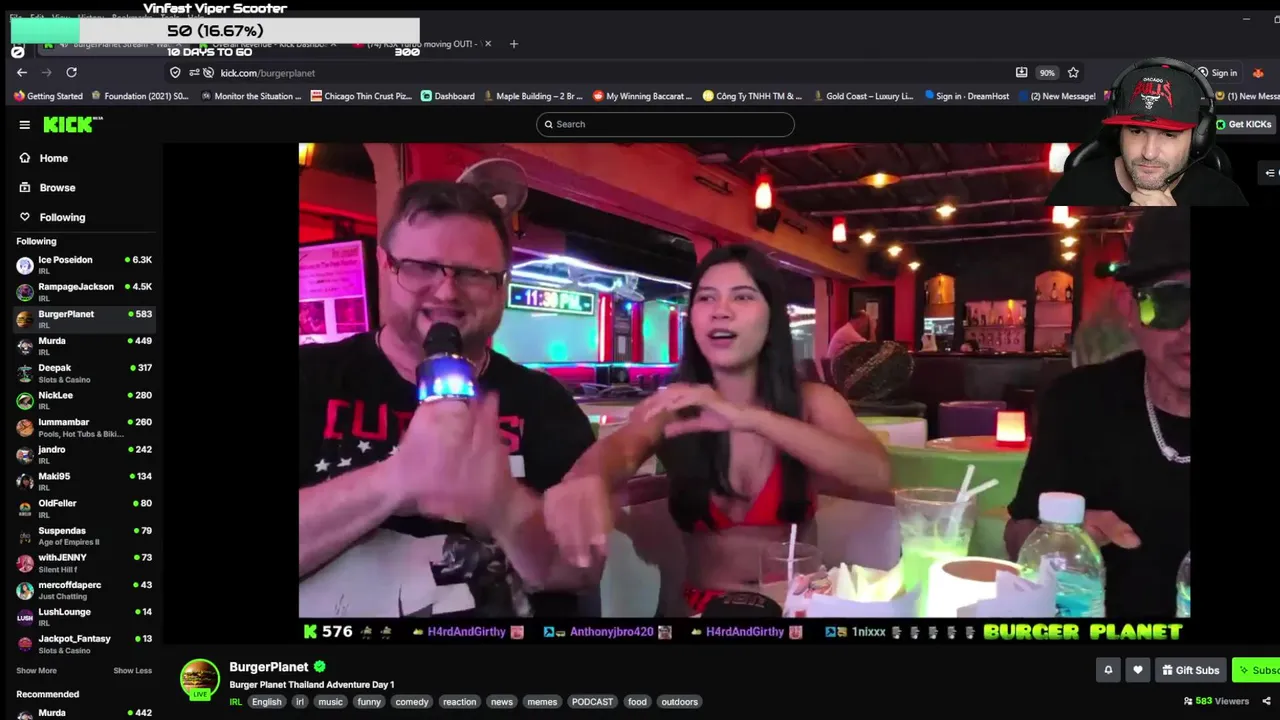Select the memes tag
Image resolution: width=1280 pixels, height=720 pixels.
pyautogui.click(x=542, y=702)
